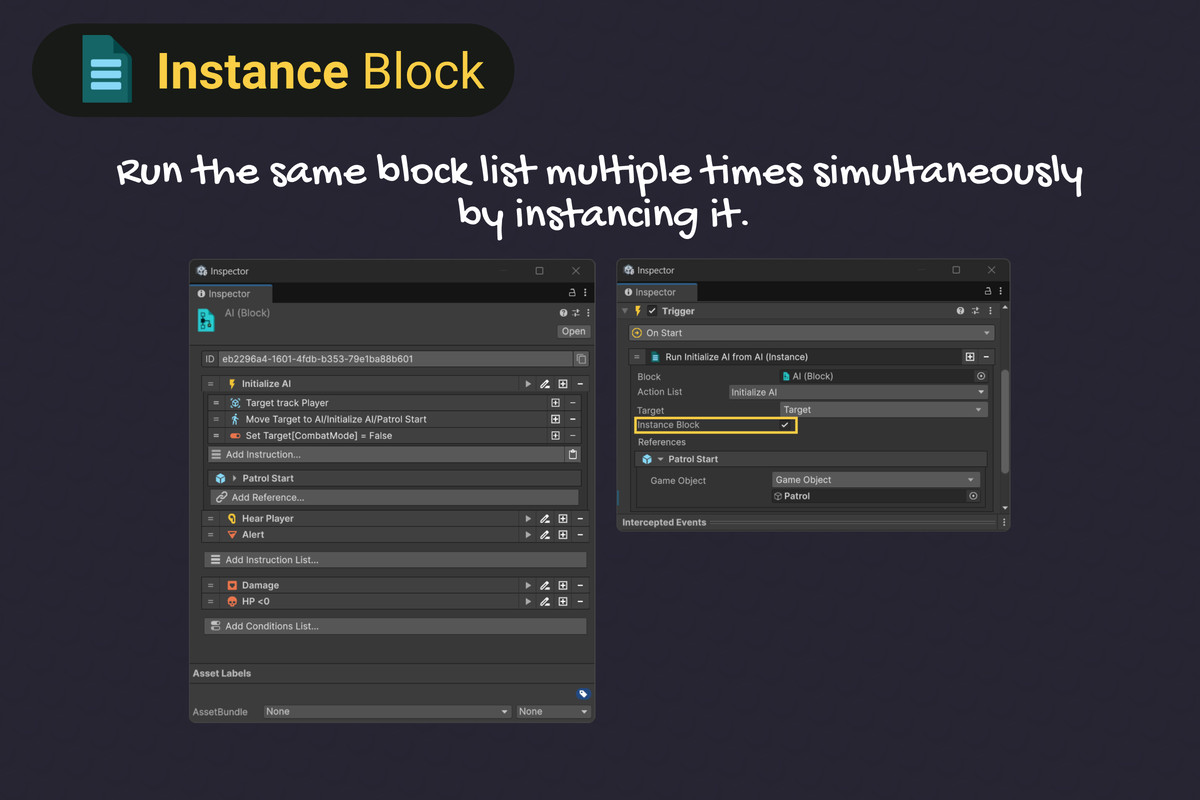
Task: Duplicate the Alert instruction list
Action: click(x=563, y=535)
